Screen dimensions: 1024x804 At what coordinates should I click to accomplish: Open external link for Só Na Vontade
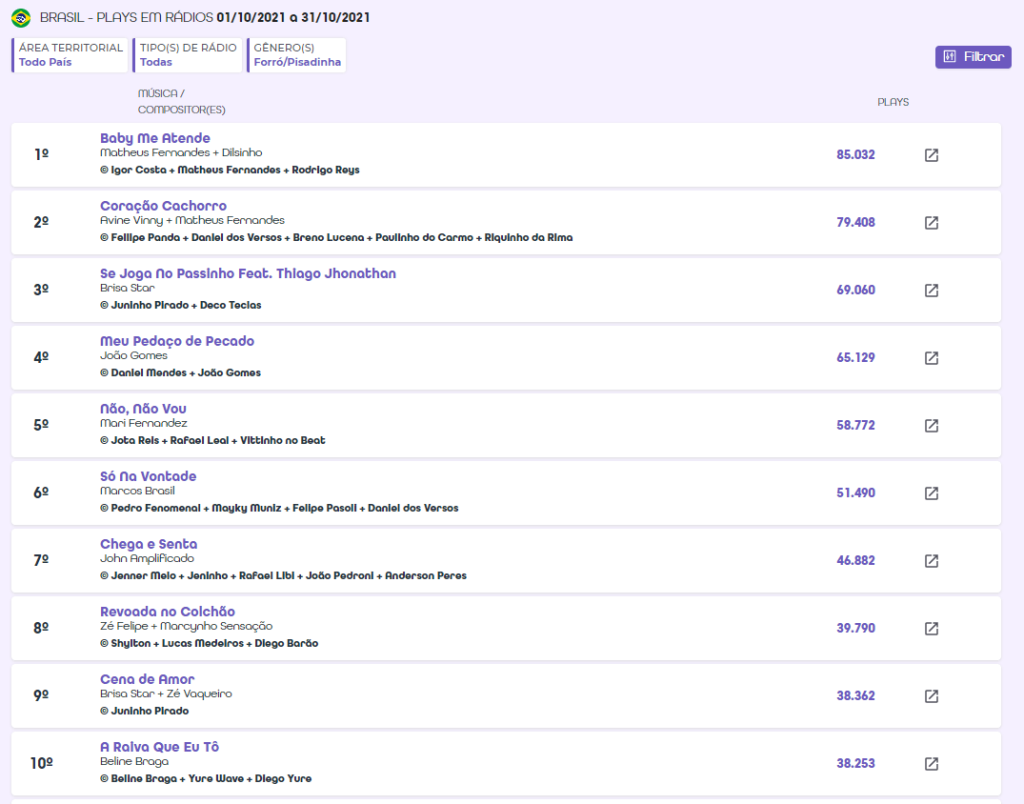coord(931,493)
